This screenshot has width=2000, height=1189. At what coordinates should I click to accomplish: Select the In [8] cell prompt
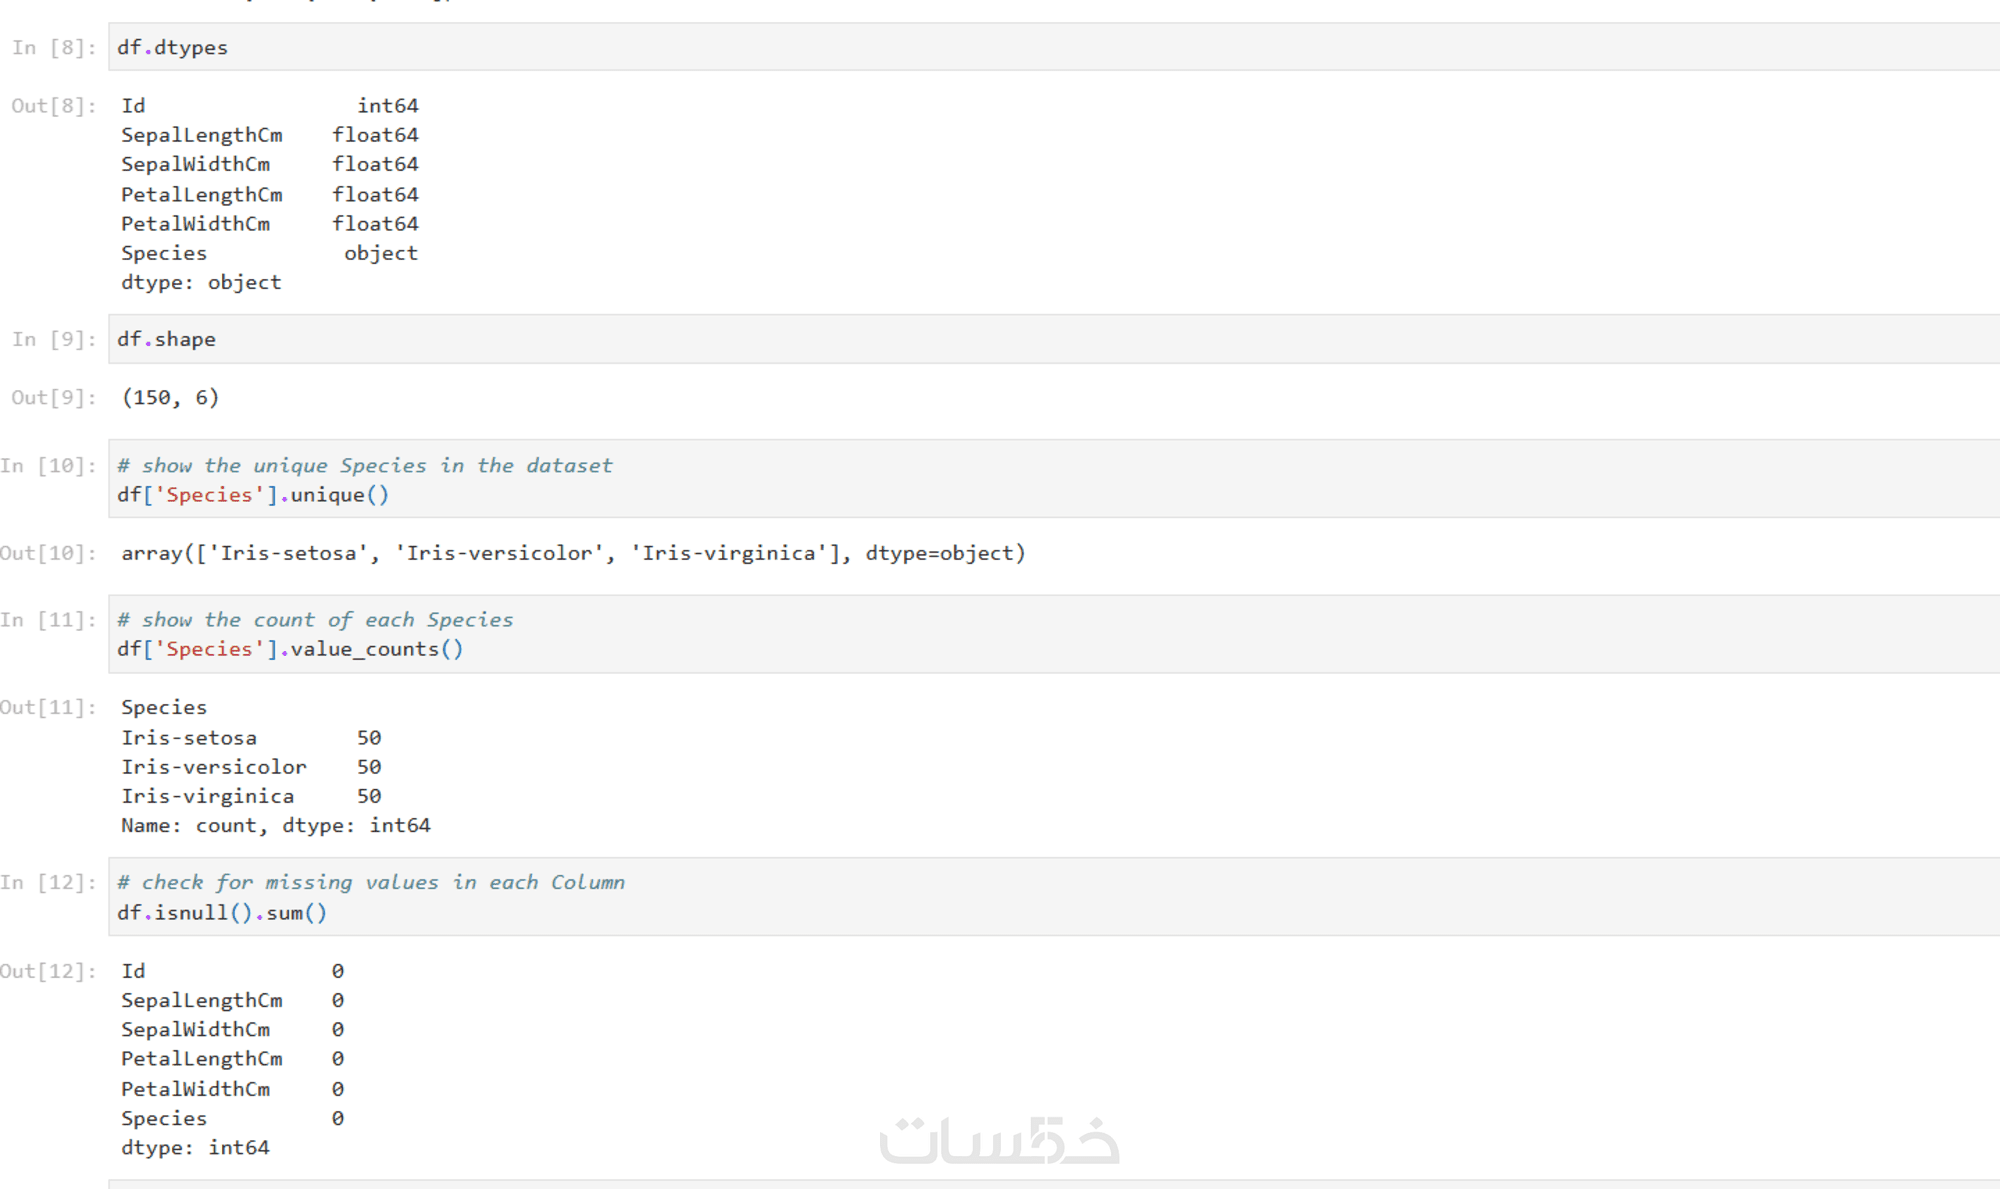53,47
